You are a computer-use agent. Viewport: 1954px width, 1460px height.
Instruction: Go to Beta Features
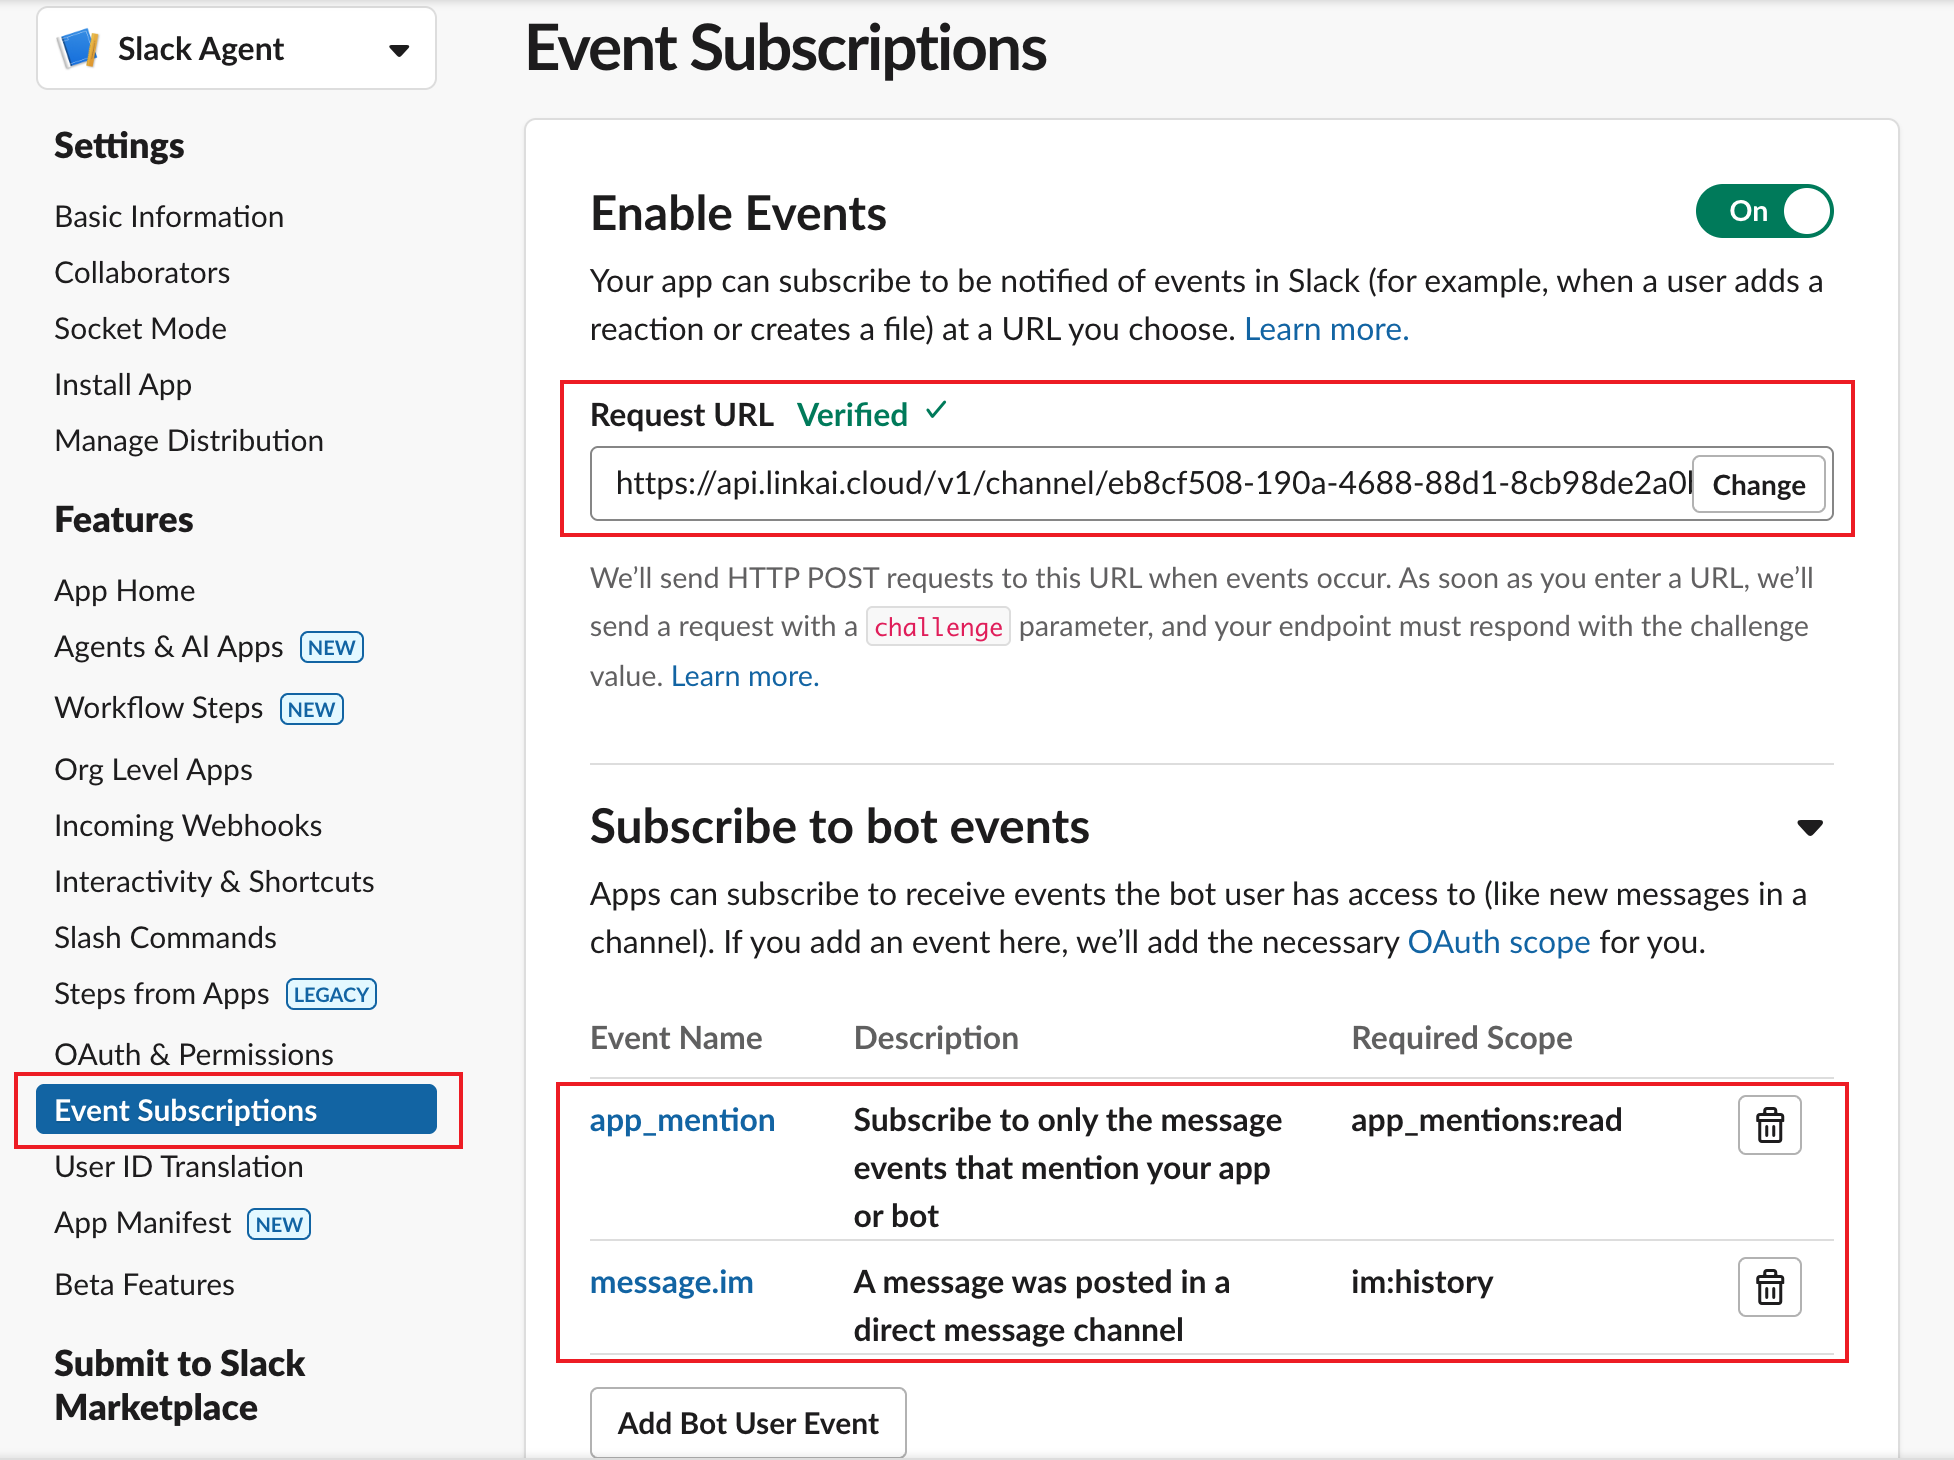pyautogui.click(x=144, y=1285)
